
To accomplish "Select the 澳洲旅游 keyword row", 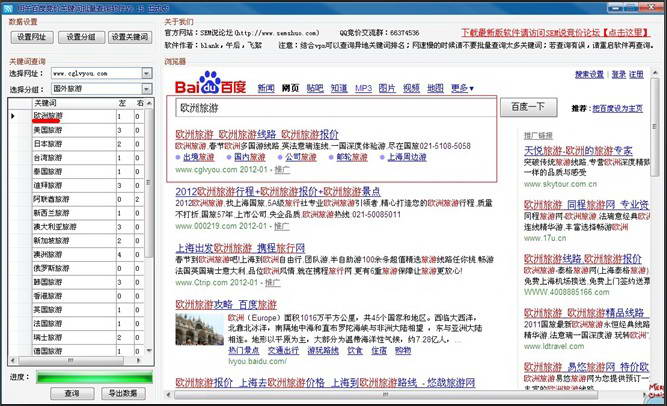I will point(77,254).
